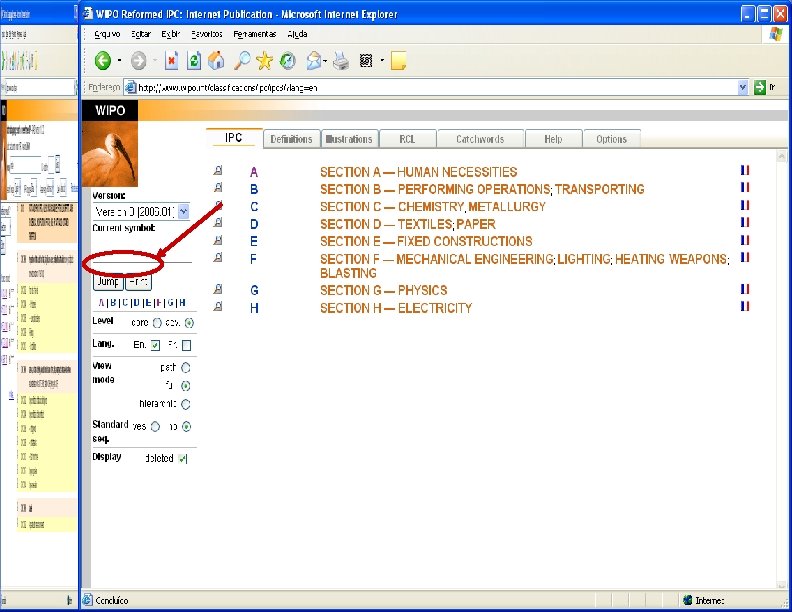Open Section H Electricity link
This screenshot has height=612, width=792.
click(395, 308)
